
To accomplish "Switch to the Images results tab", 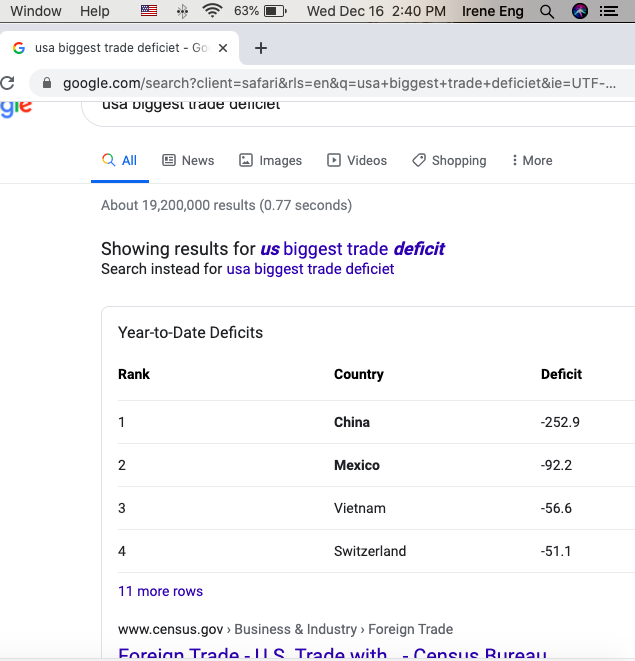I will (x=270, y=160).
